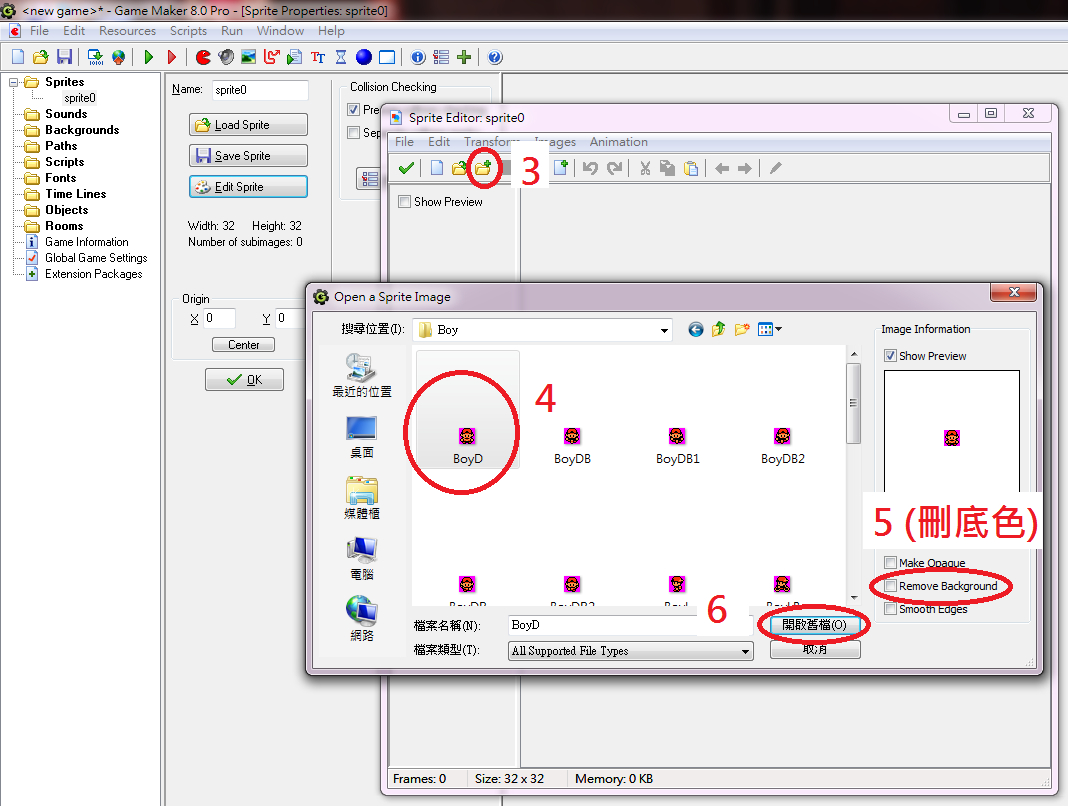Enable Show Preview in Sprite Editor
The image size is (1068, 806).
pyautogui.click(x=405, y=202)
